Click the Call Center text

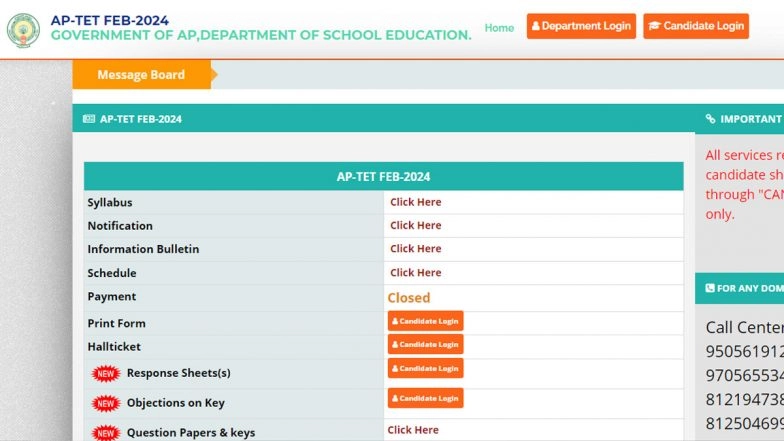pos(744,328)
